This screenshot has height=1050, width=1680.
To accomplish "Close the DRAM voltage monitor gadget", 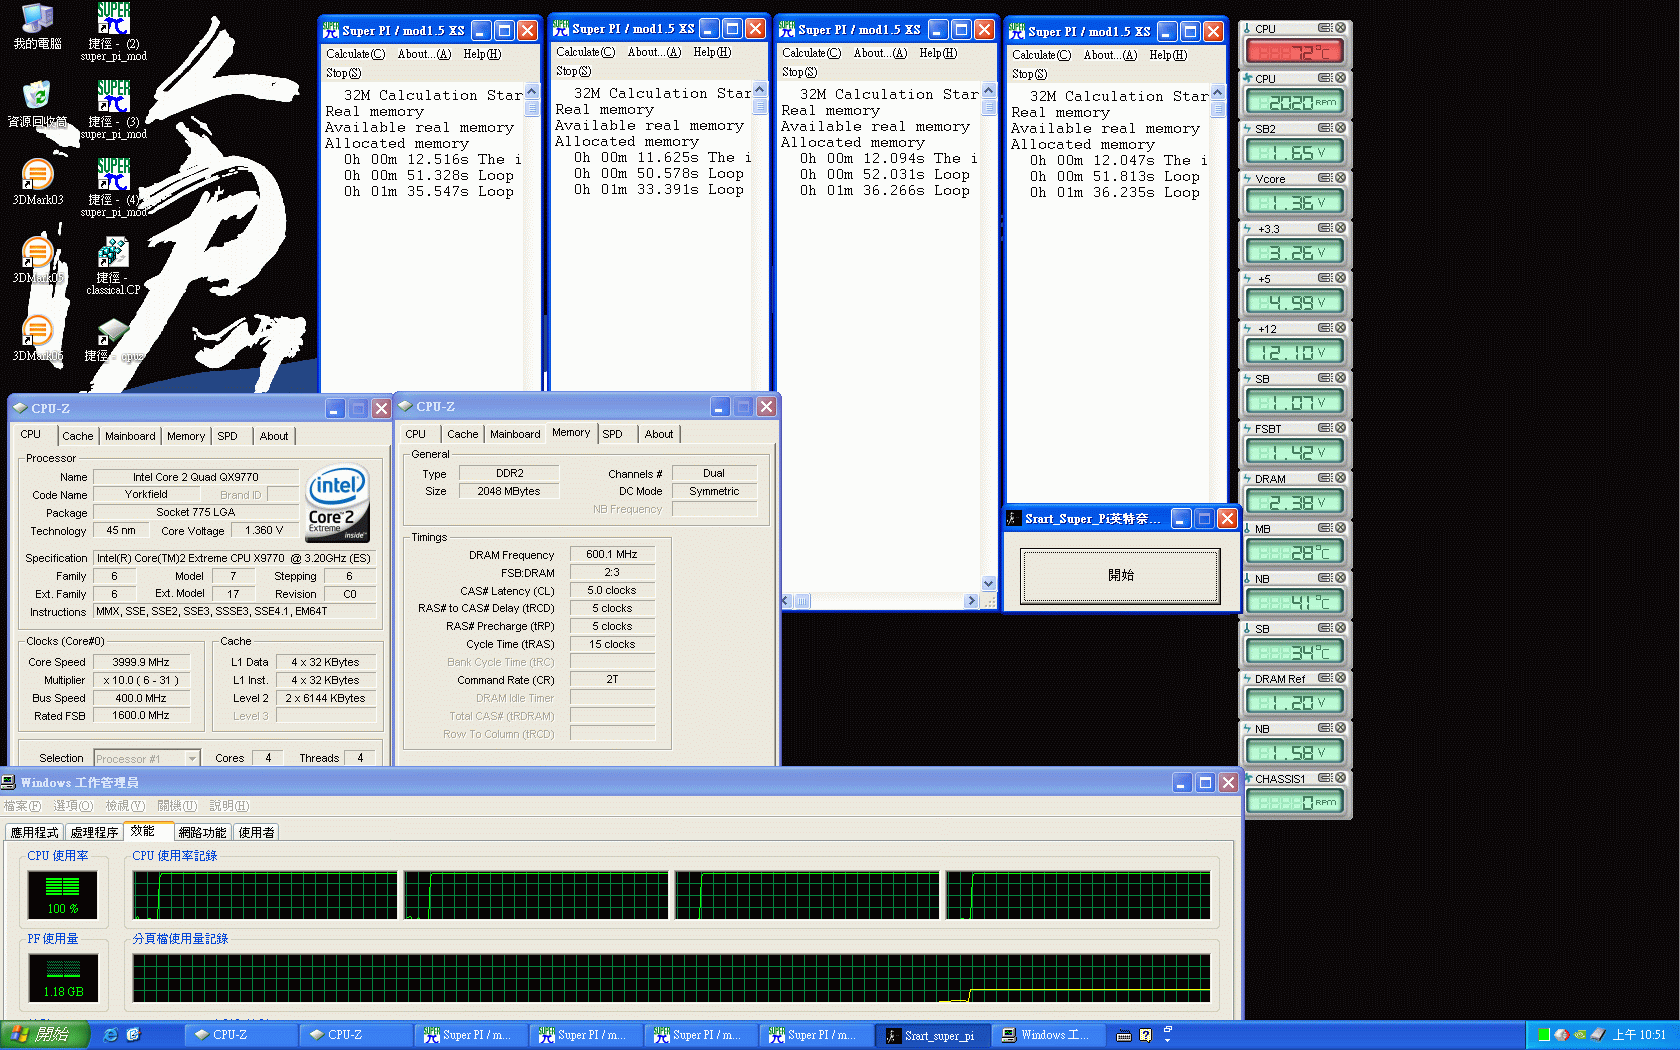I will tap(1340, 478).
